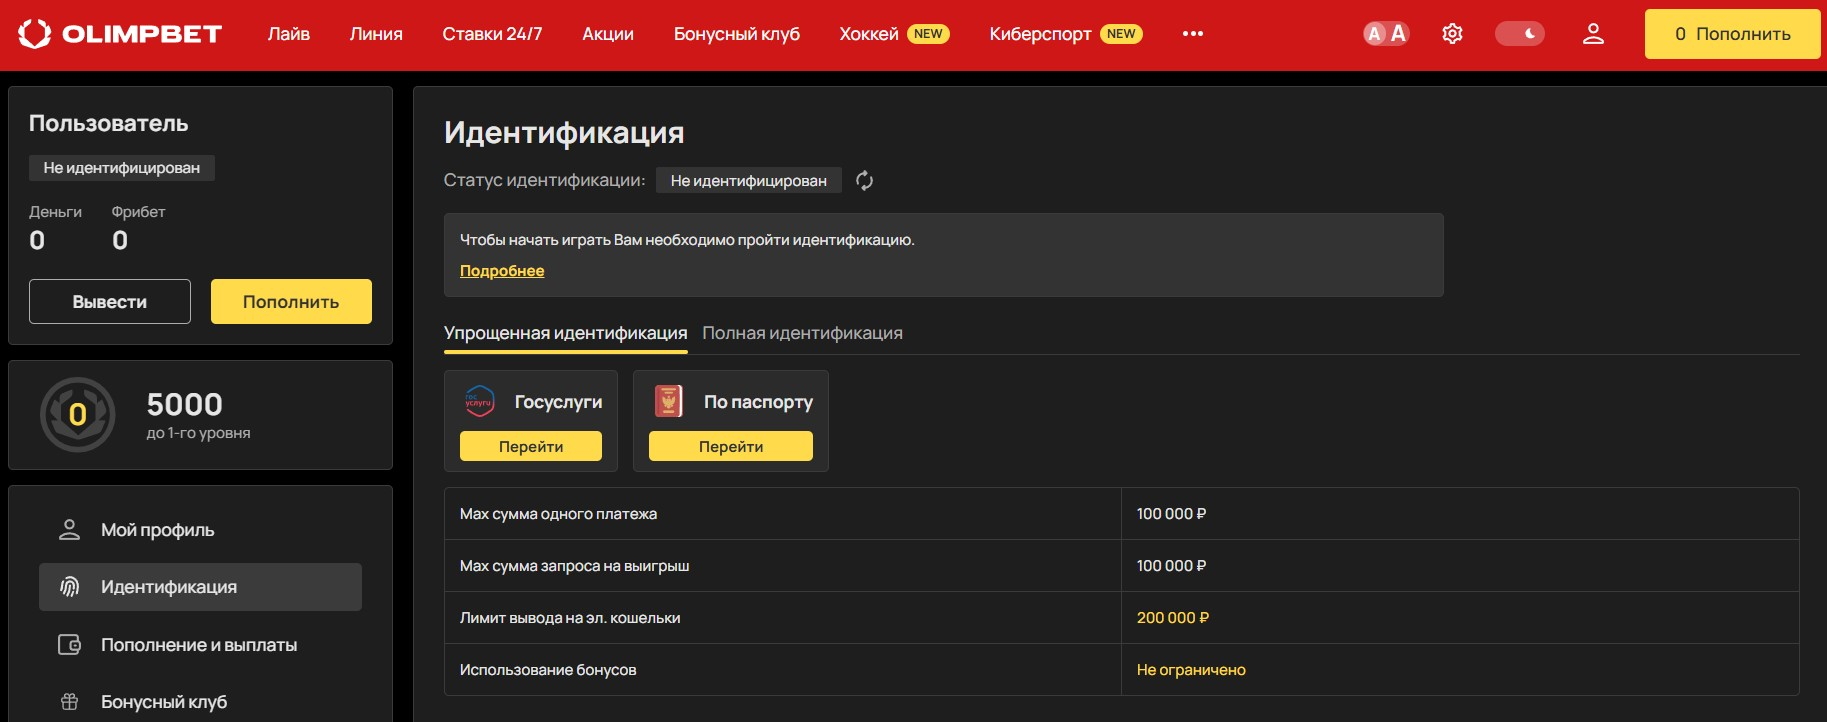Toggle the dark mode switch
This screenshot has height=722, width=1827.
(1519, 34)
